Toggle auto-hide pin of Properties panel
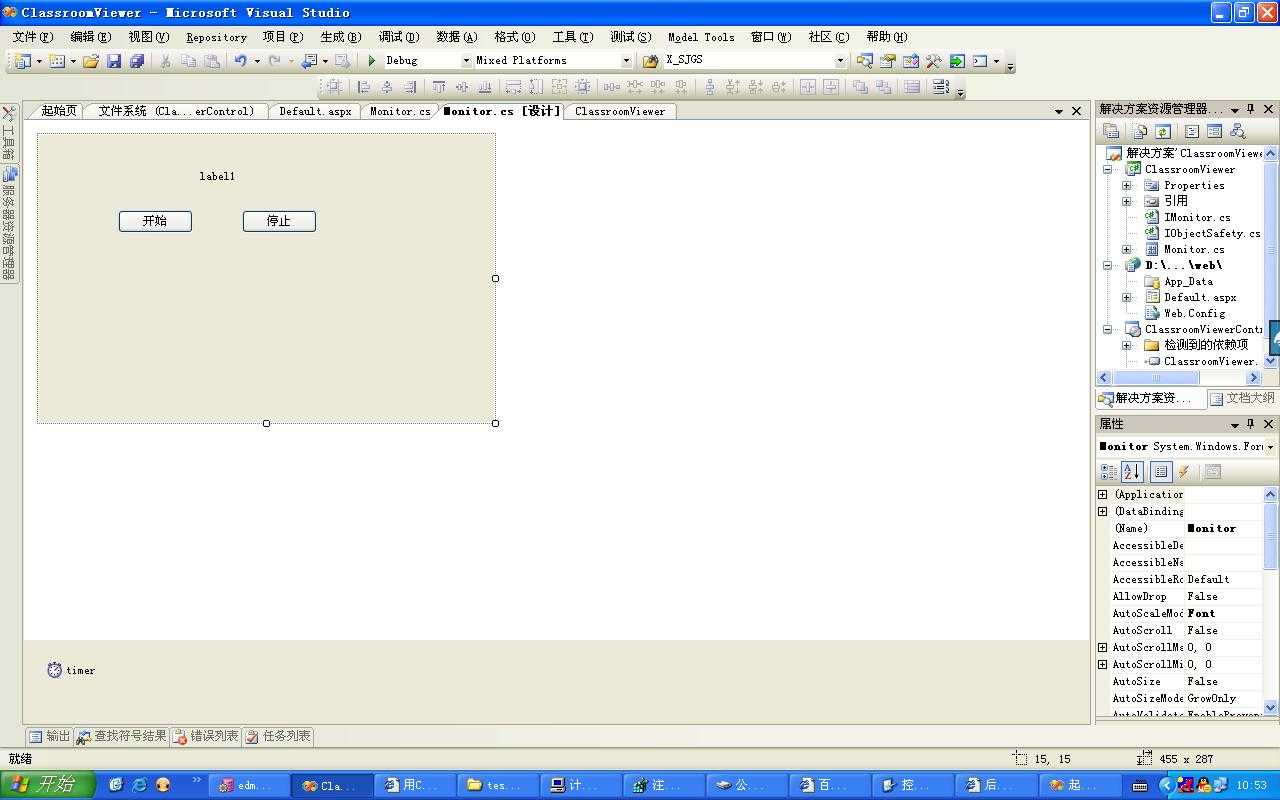The image size is (1280, 800). (1250, 424)
